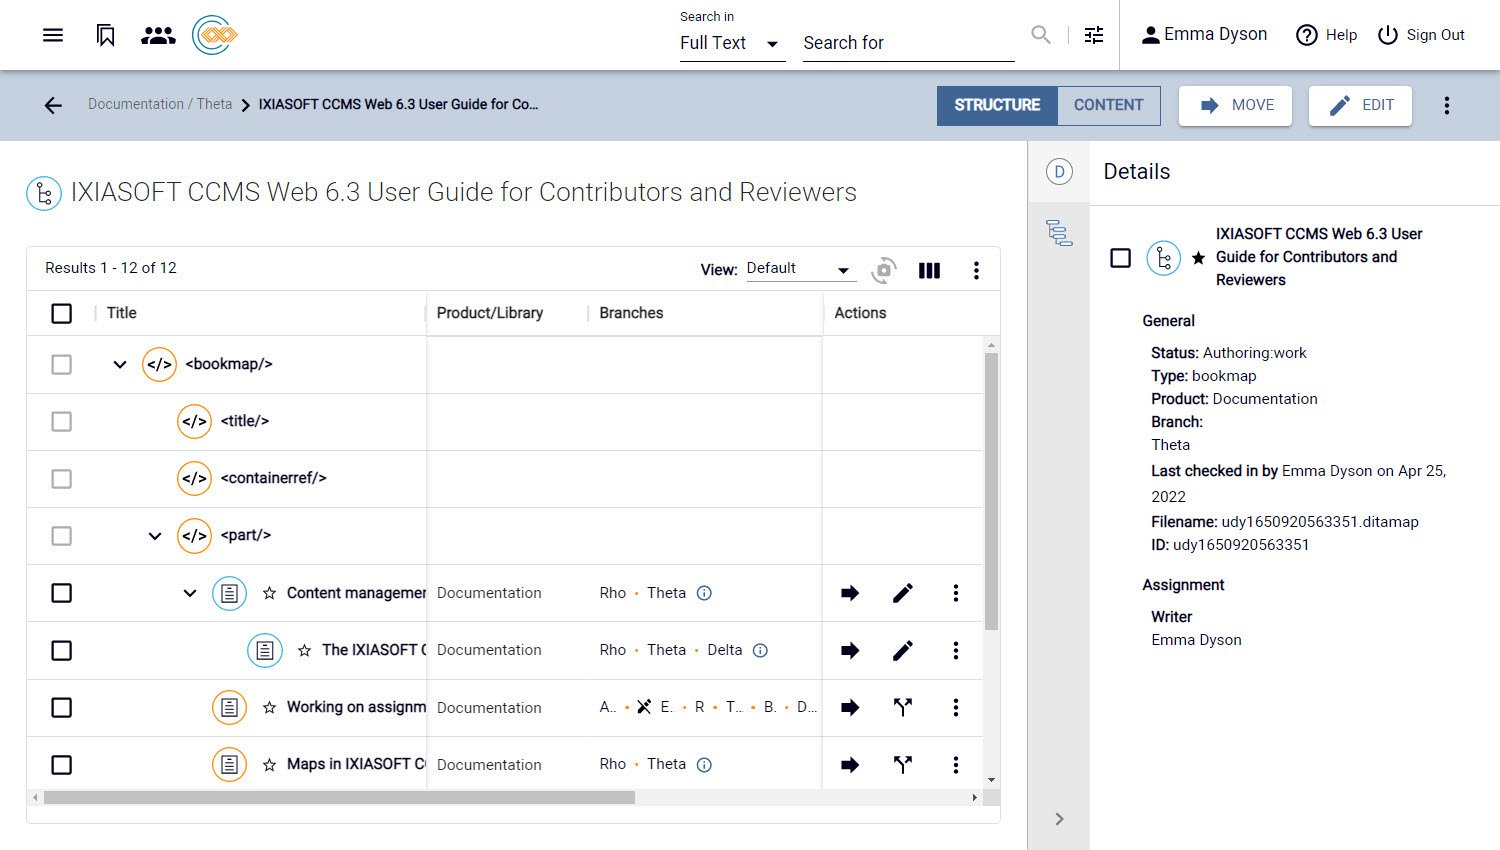Image resolution: width=1500 pixels, height=850 pixels.
Task: Open the page-level three-dot menu
Action: [x=1446, y=105]
